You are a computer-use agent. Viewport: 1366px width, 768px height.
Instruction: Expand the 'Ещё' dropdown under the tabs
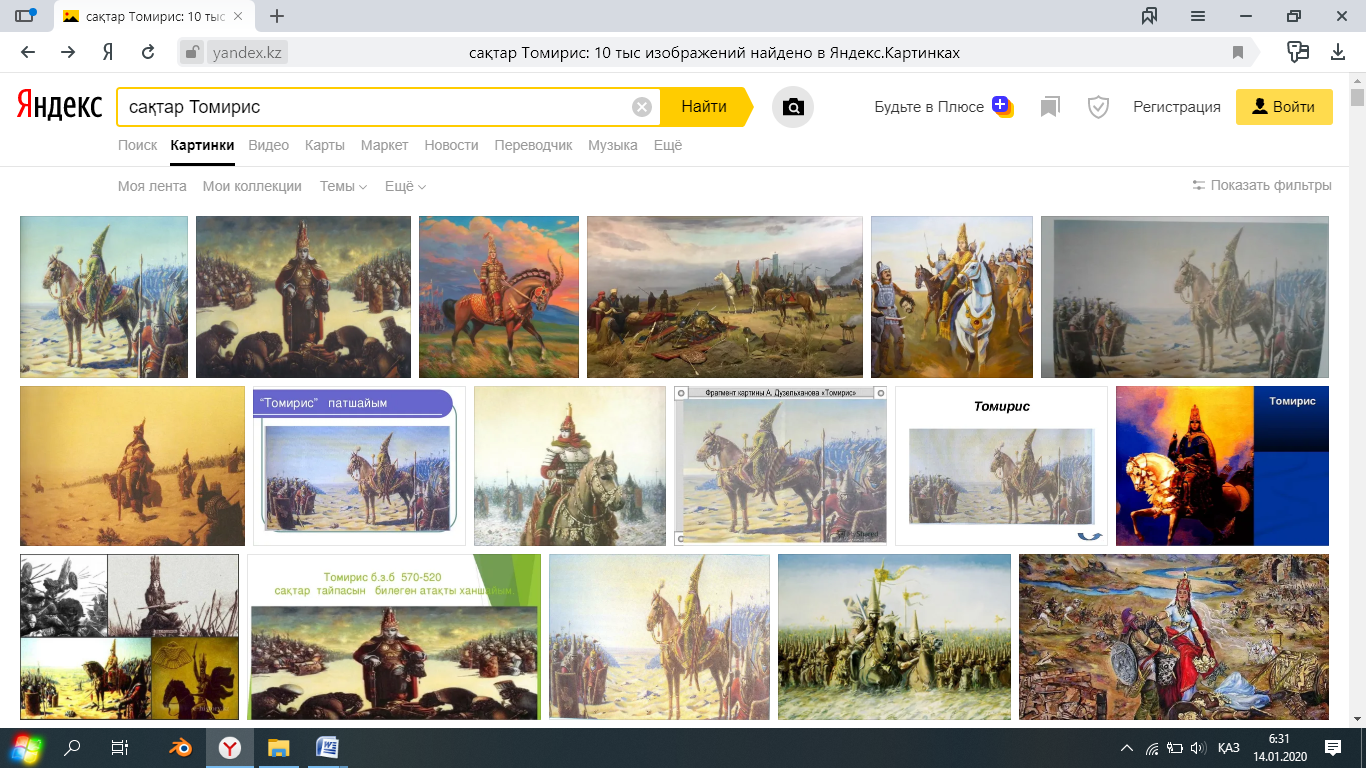tap(405, 186)
